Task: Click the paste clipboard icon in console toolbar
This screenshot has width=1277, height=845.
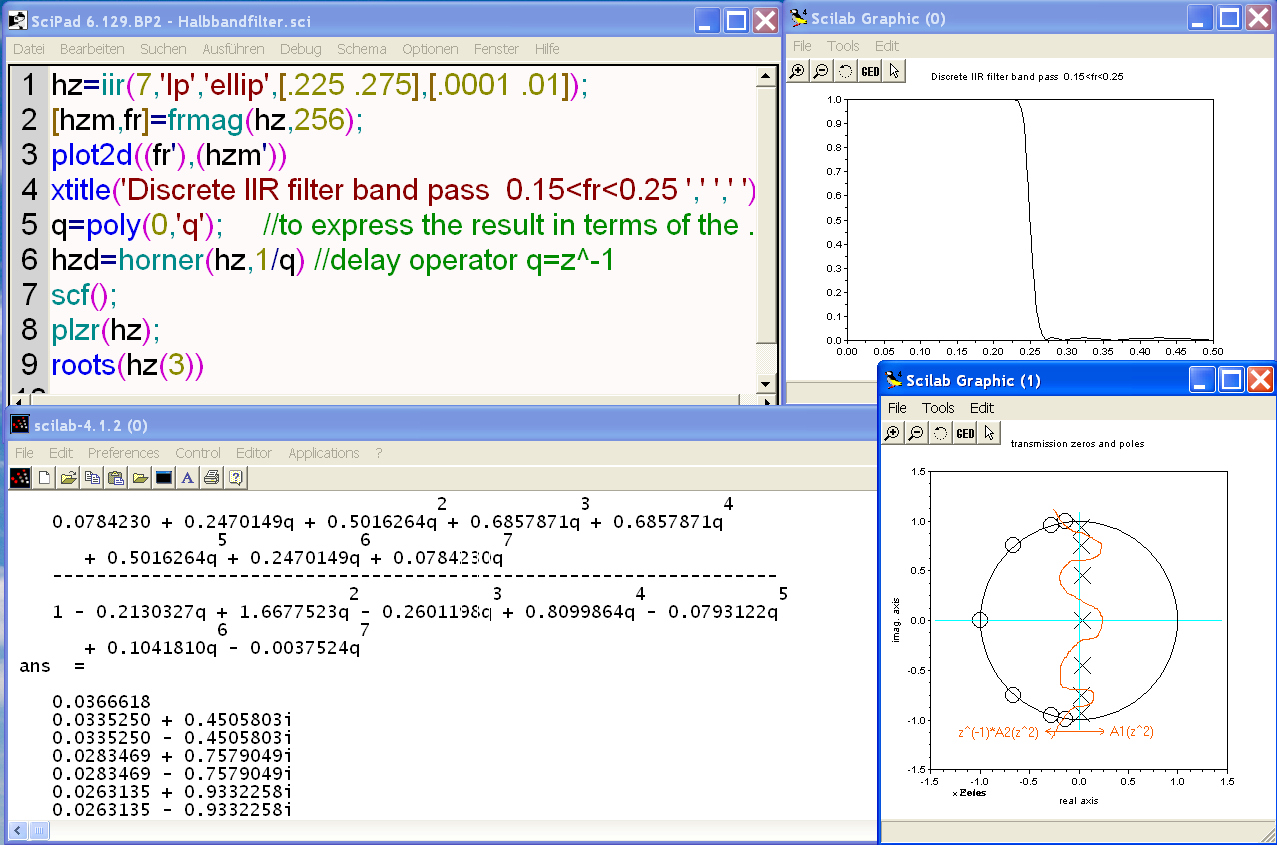Action: pos(115,478)
